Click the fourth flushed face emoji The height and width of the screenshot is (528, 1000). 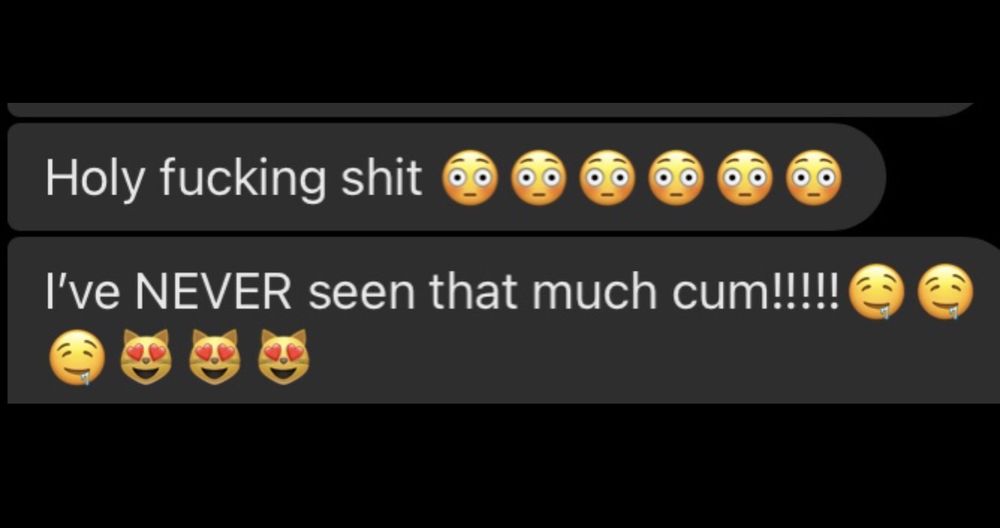pyautogui.click(x=676, y=177)
